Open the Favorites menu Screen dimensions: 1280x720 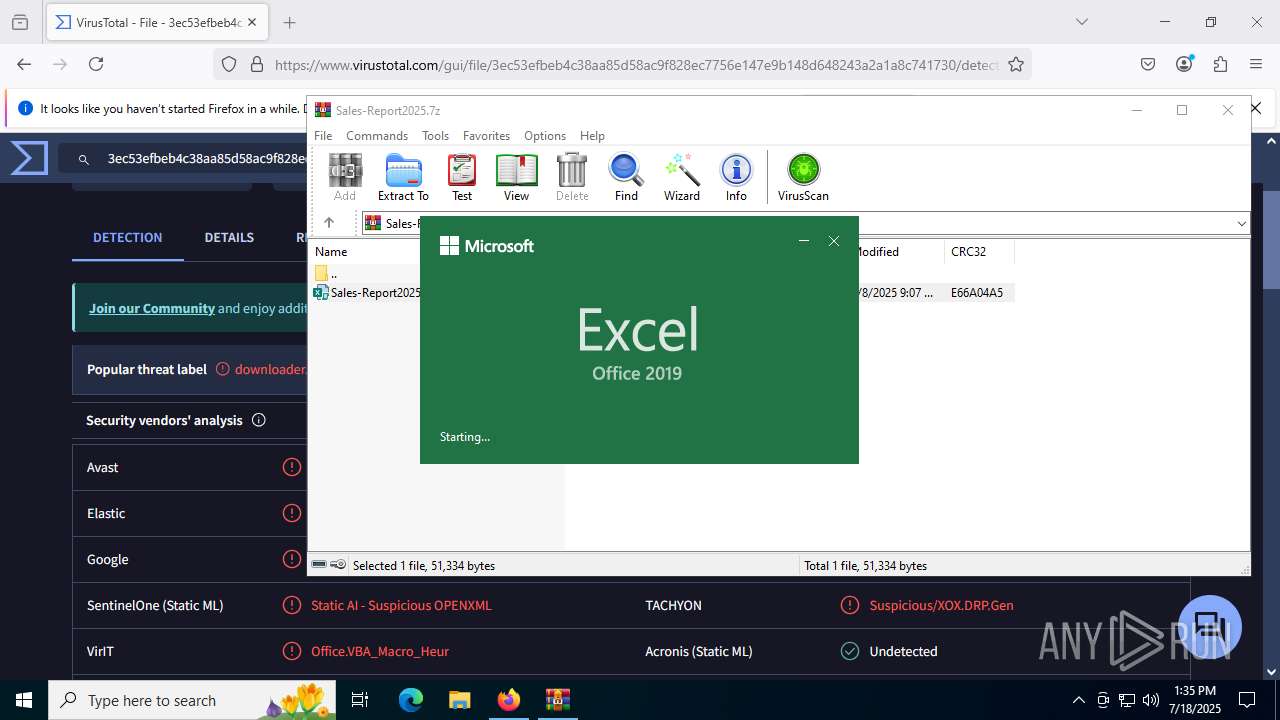click(x=486, y=136)
